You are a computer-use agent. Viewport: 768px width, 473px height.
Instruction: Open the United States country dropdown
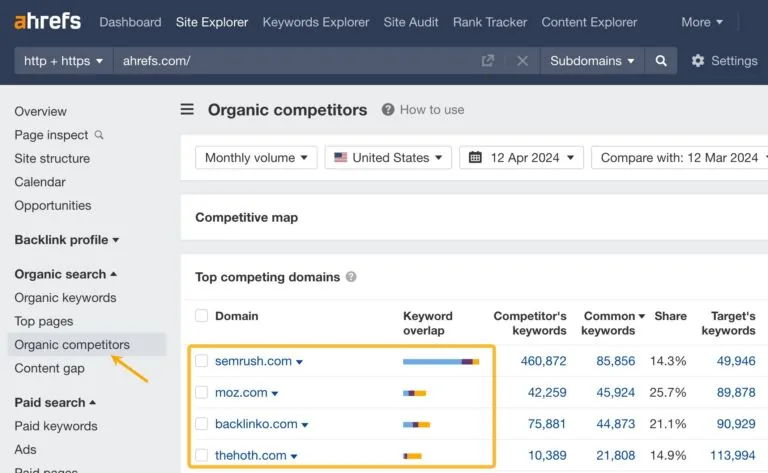pyautogui.click(x=388, y=158)
